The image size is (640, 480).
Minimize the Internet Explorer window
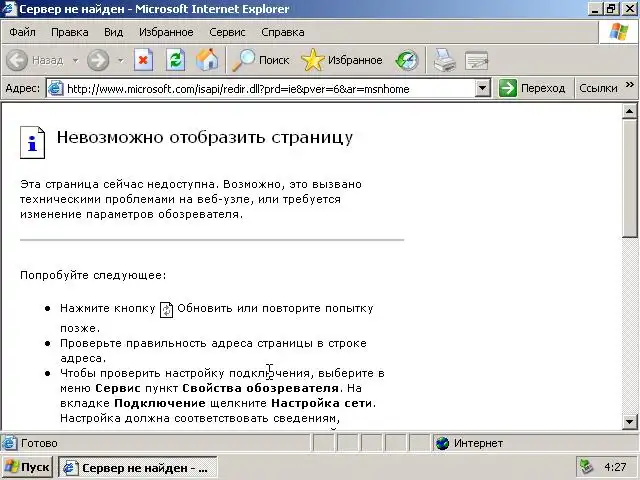tap(595, 9)
